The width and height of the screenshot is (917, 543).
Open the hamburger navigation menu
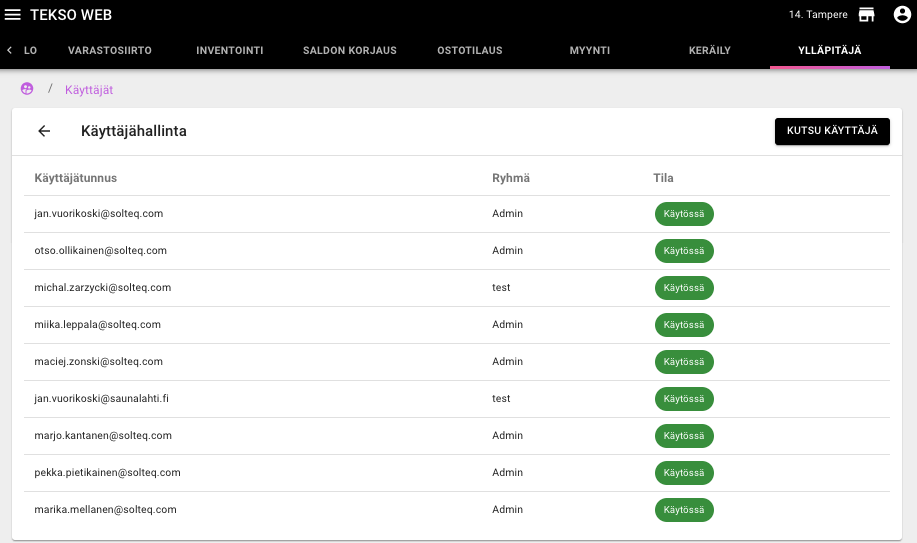pos(13,15)
